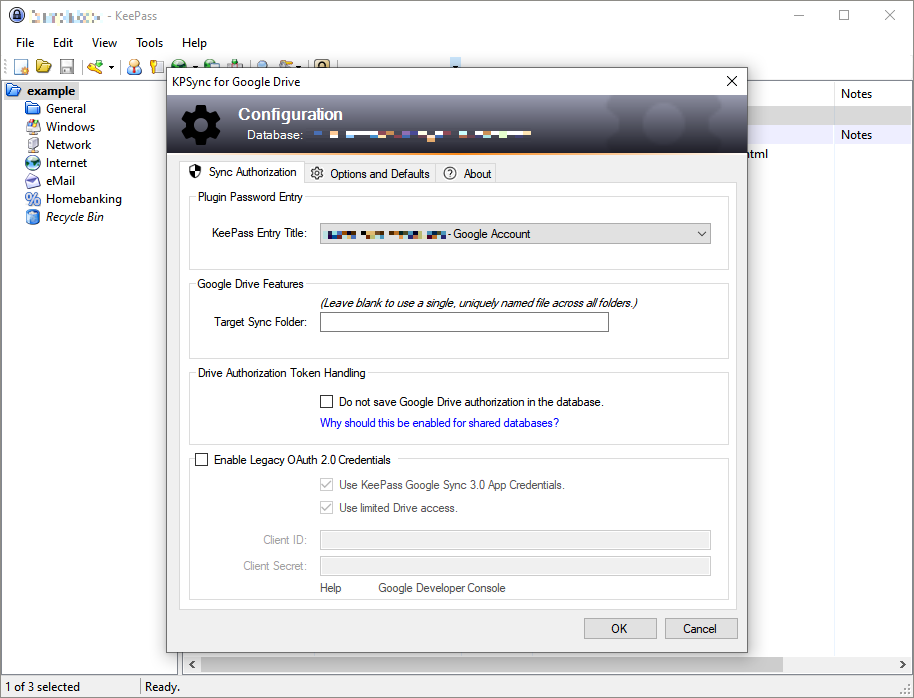Open the File menu
Image resolution: width=914 pixels, height=698 pixels.
pos(25,43)
